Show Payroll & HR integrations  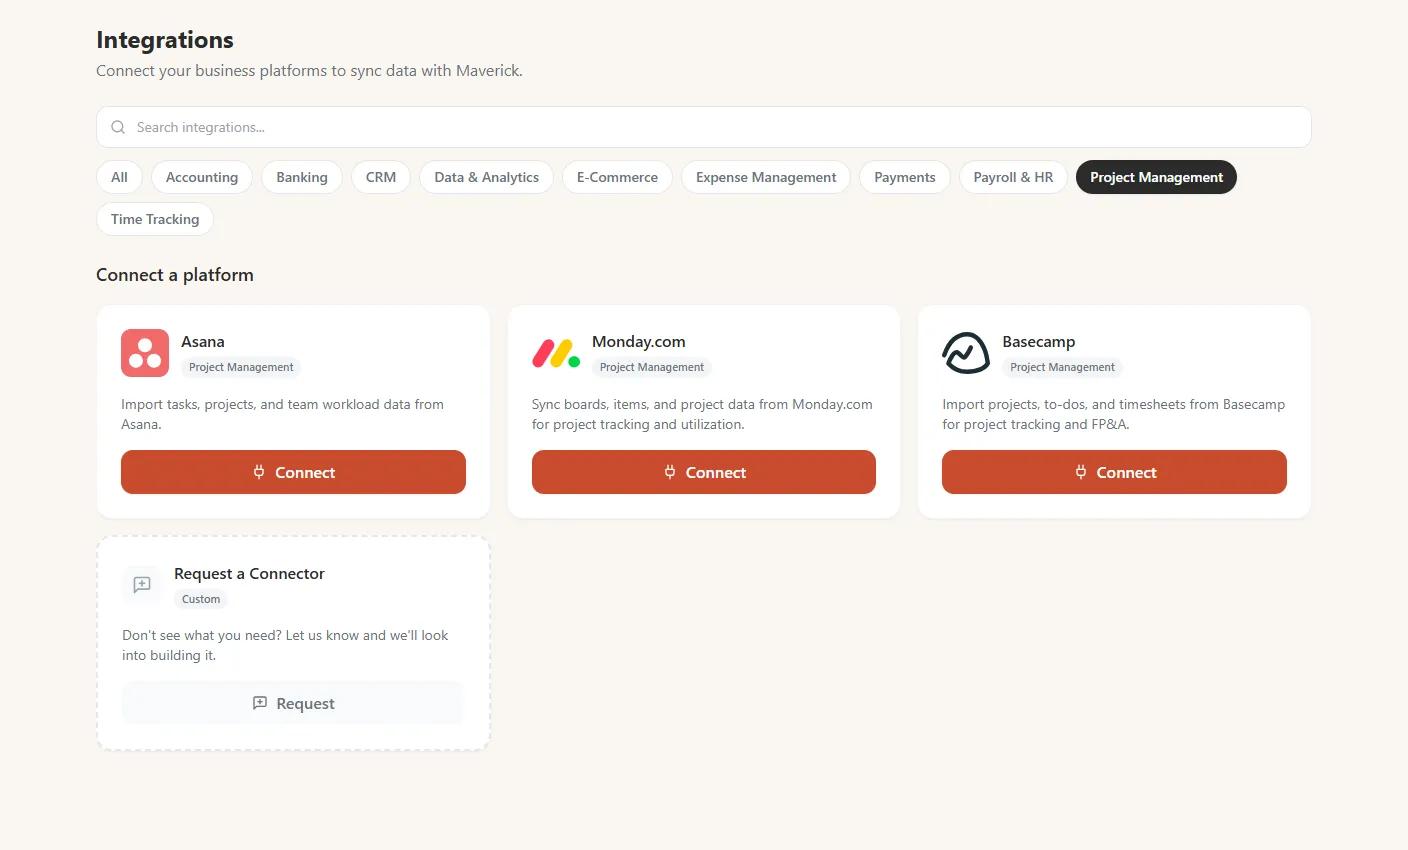point(1013,177)
